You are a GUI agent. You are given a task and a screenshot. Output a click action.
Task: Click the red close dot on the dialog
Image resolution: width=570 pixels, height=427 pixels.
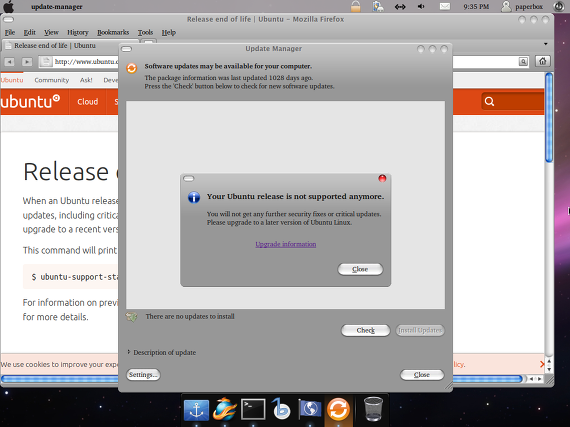pos(382,178)
